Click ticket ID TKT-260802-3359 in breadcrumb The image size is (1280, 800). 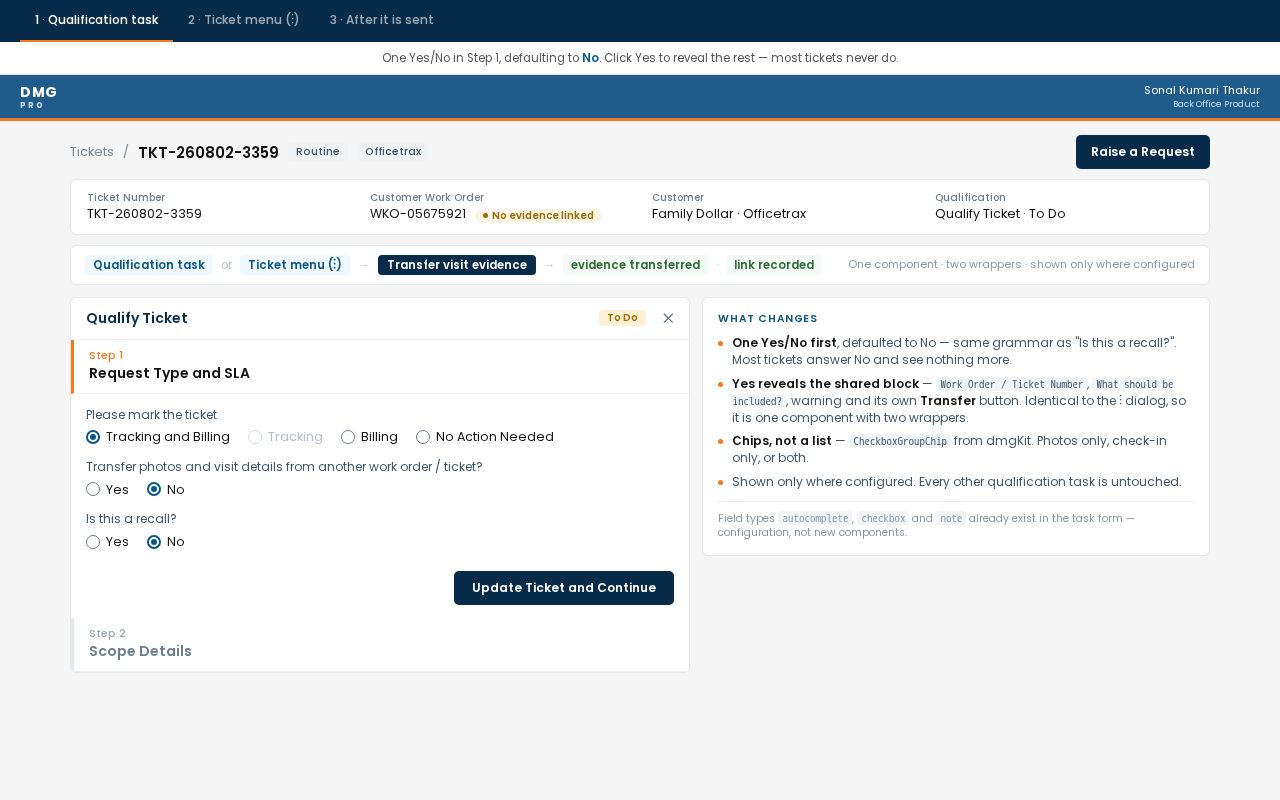click(x=208, y=152)
